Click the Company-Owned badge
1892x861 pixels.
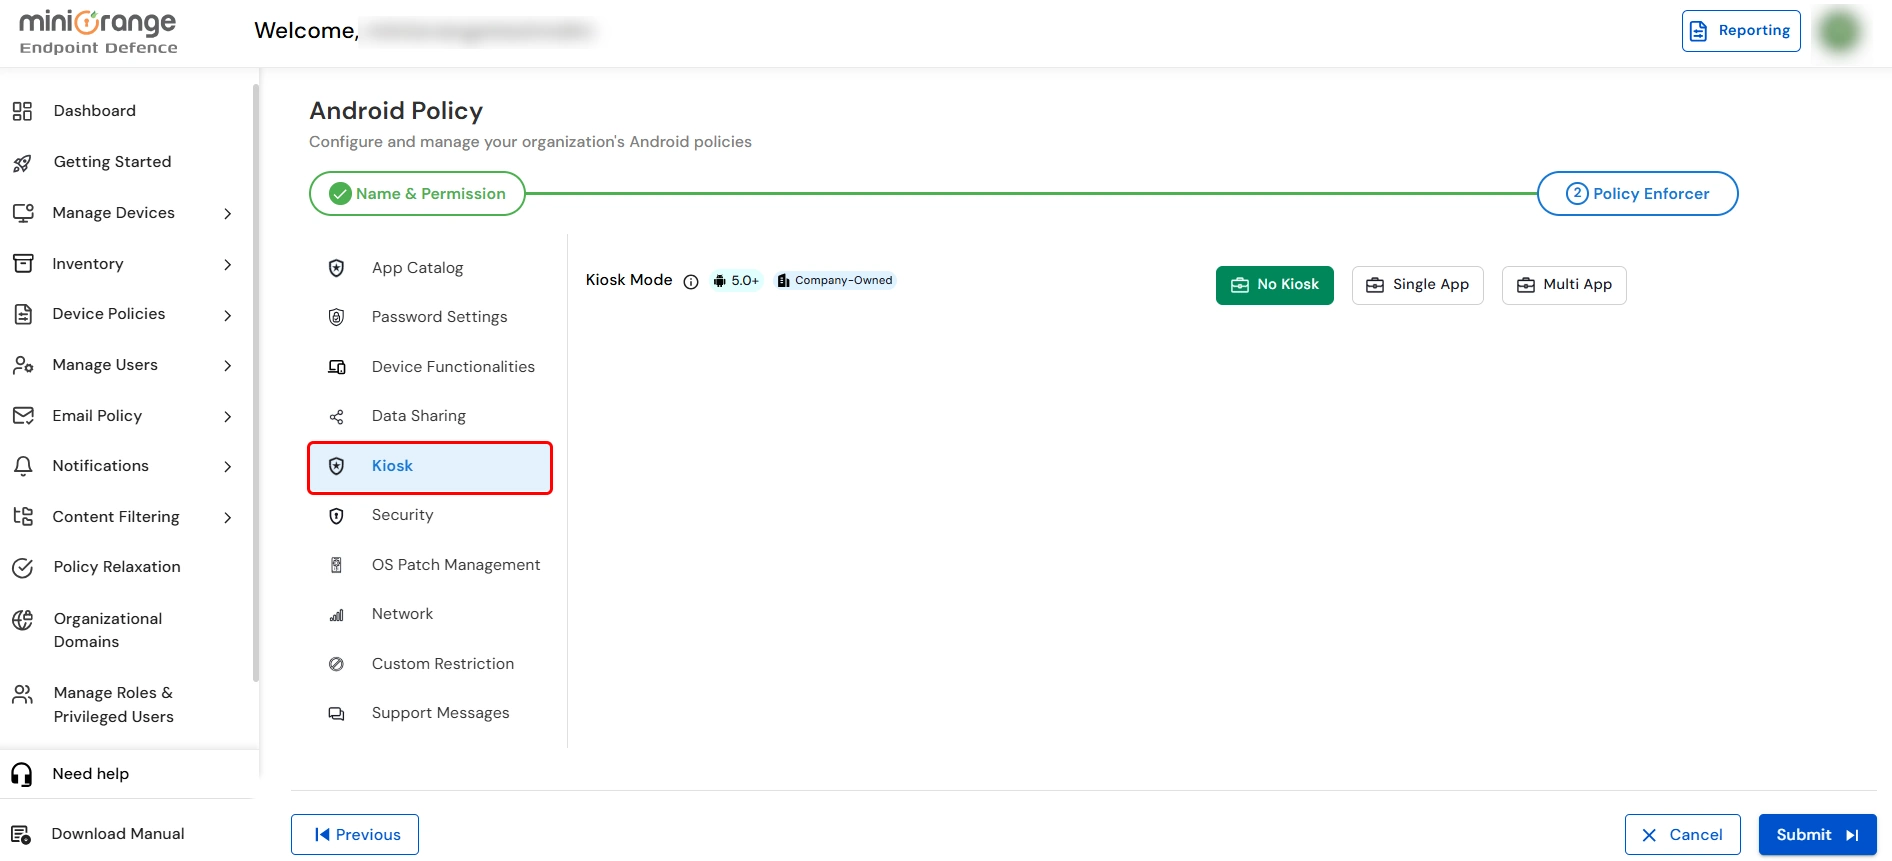(835, 281)
